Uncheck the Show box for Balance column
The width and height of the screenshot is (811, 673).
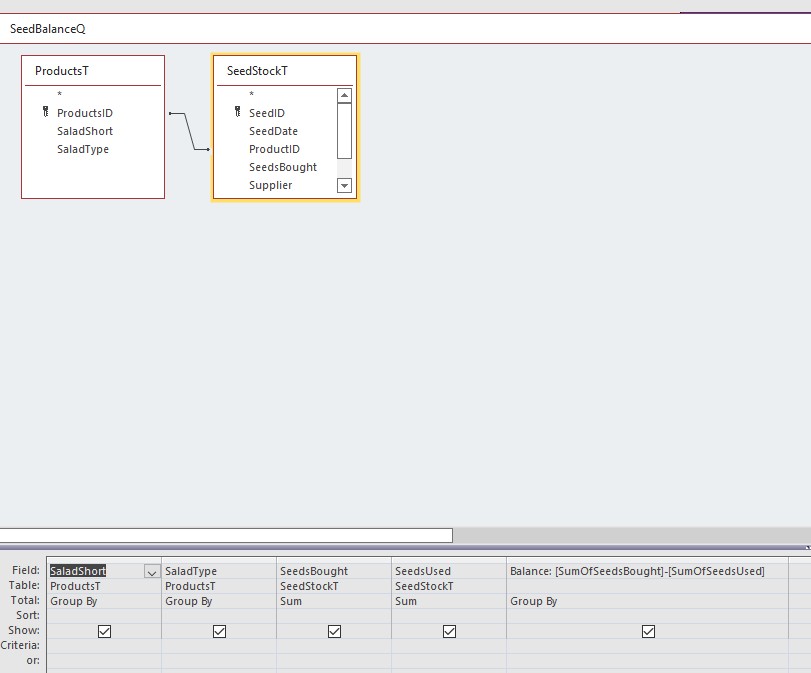pyautogui.click(x=648, y=631)
